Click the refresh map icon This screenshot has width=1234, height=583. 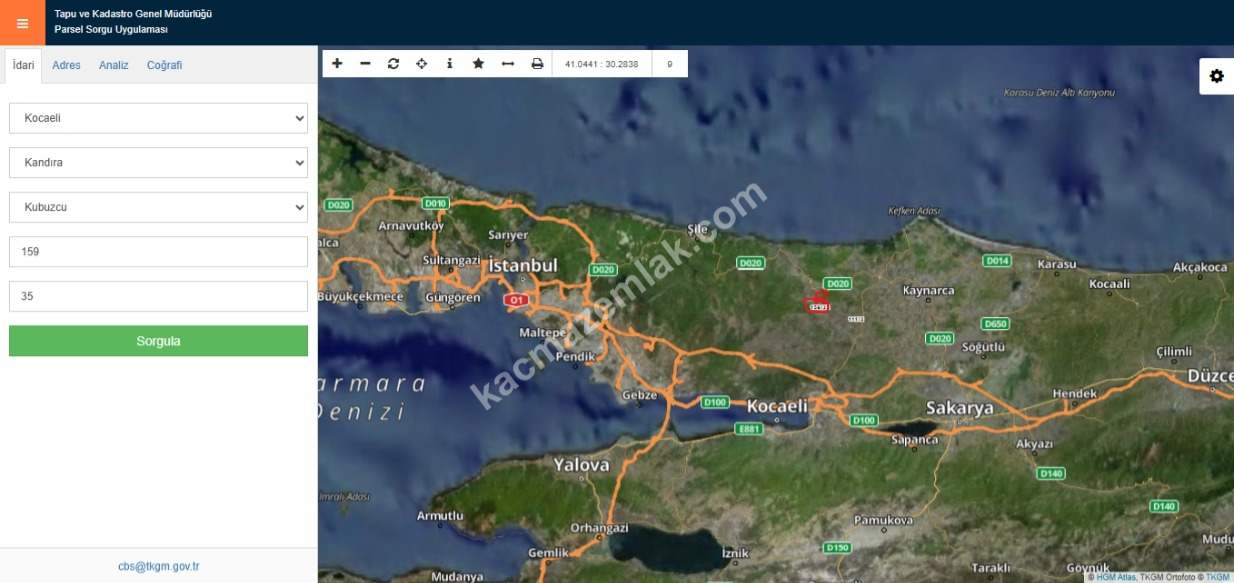393,64
